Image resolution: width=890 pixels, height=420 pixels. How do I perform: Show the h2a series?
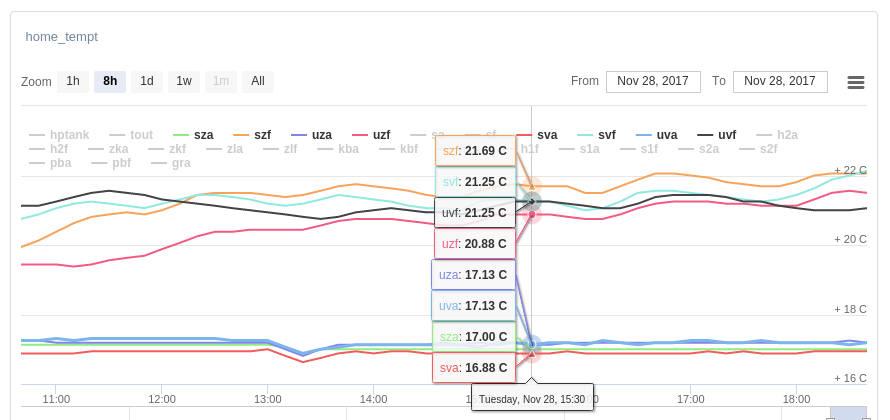(x=777, y=135)
